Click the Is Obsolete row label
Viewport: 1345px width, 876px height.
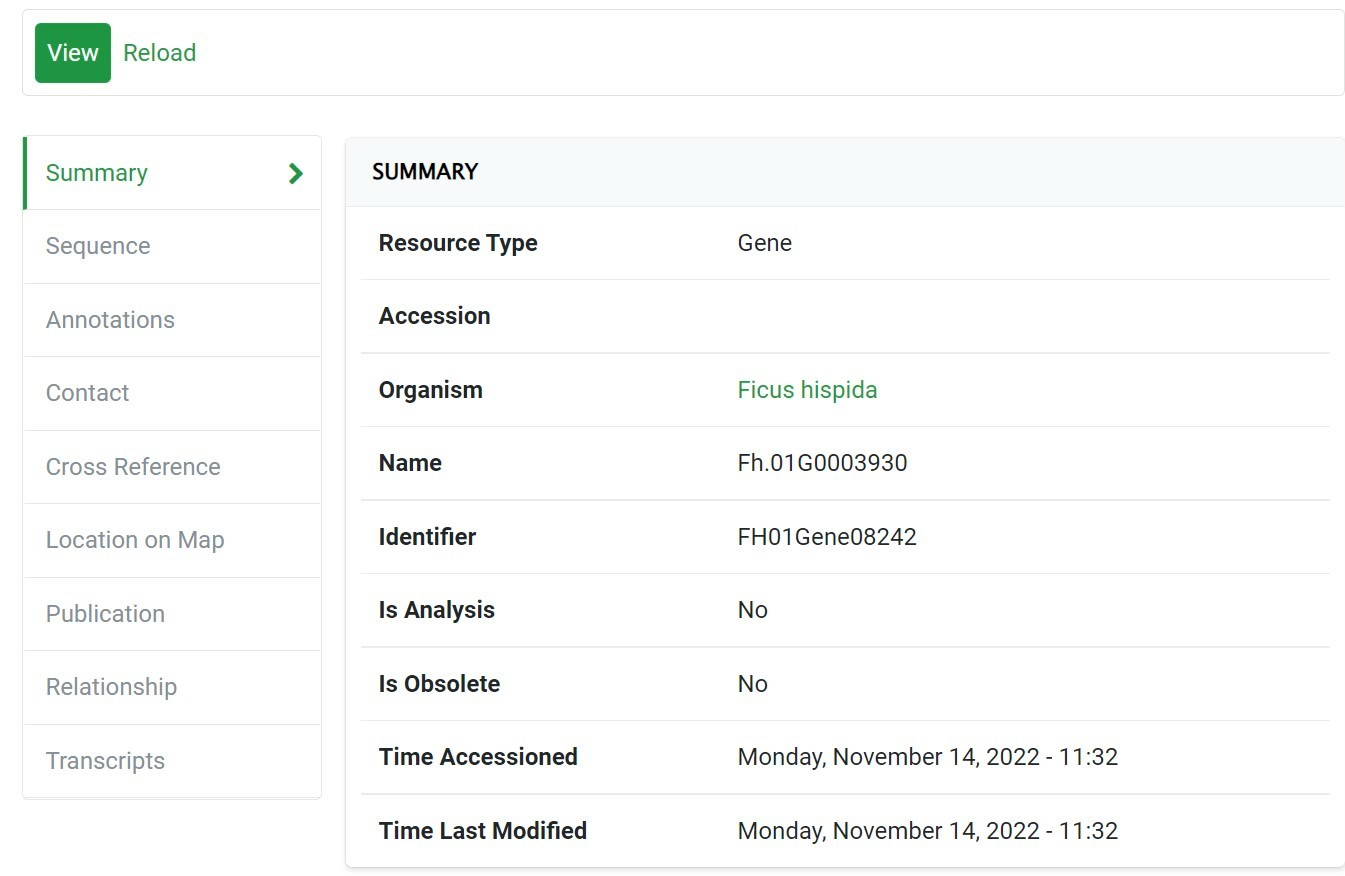(439, 684)
